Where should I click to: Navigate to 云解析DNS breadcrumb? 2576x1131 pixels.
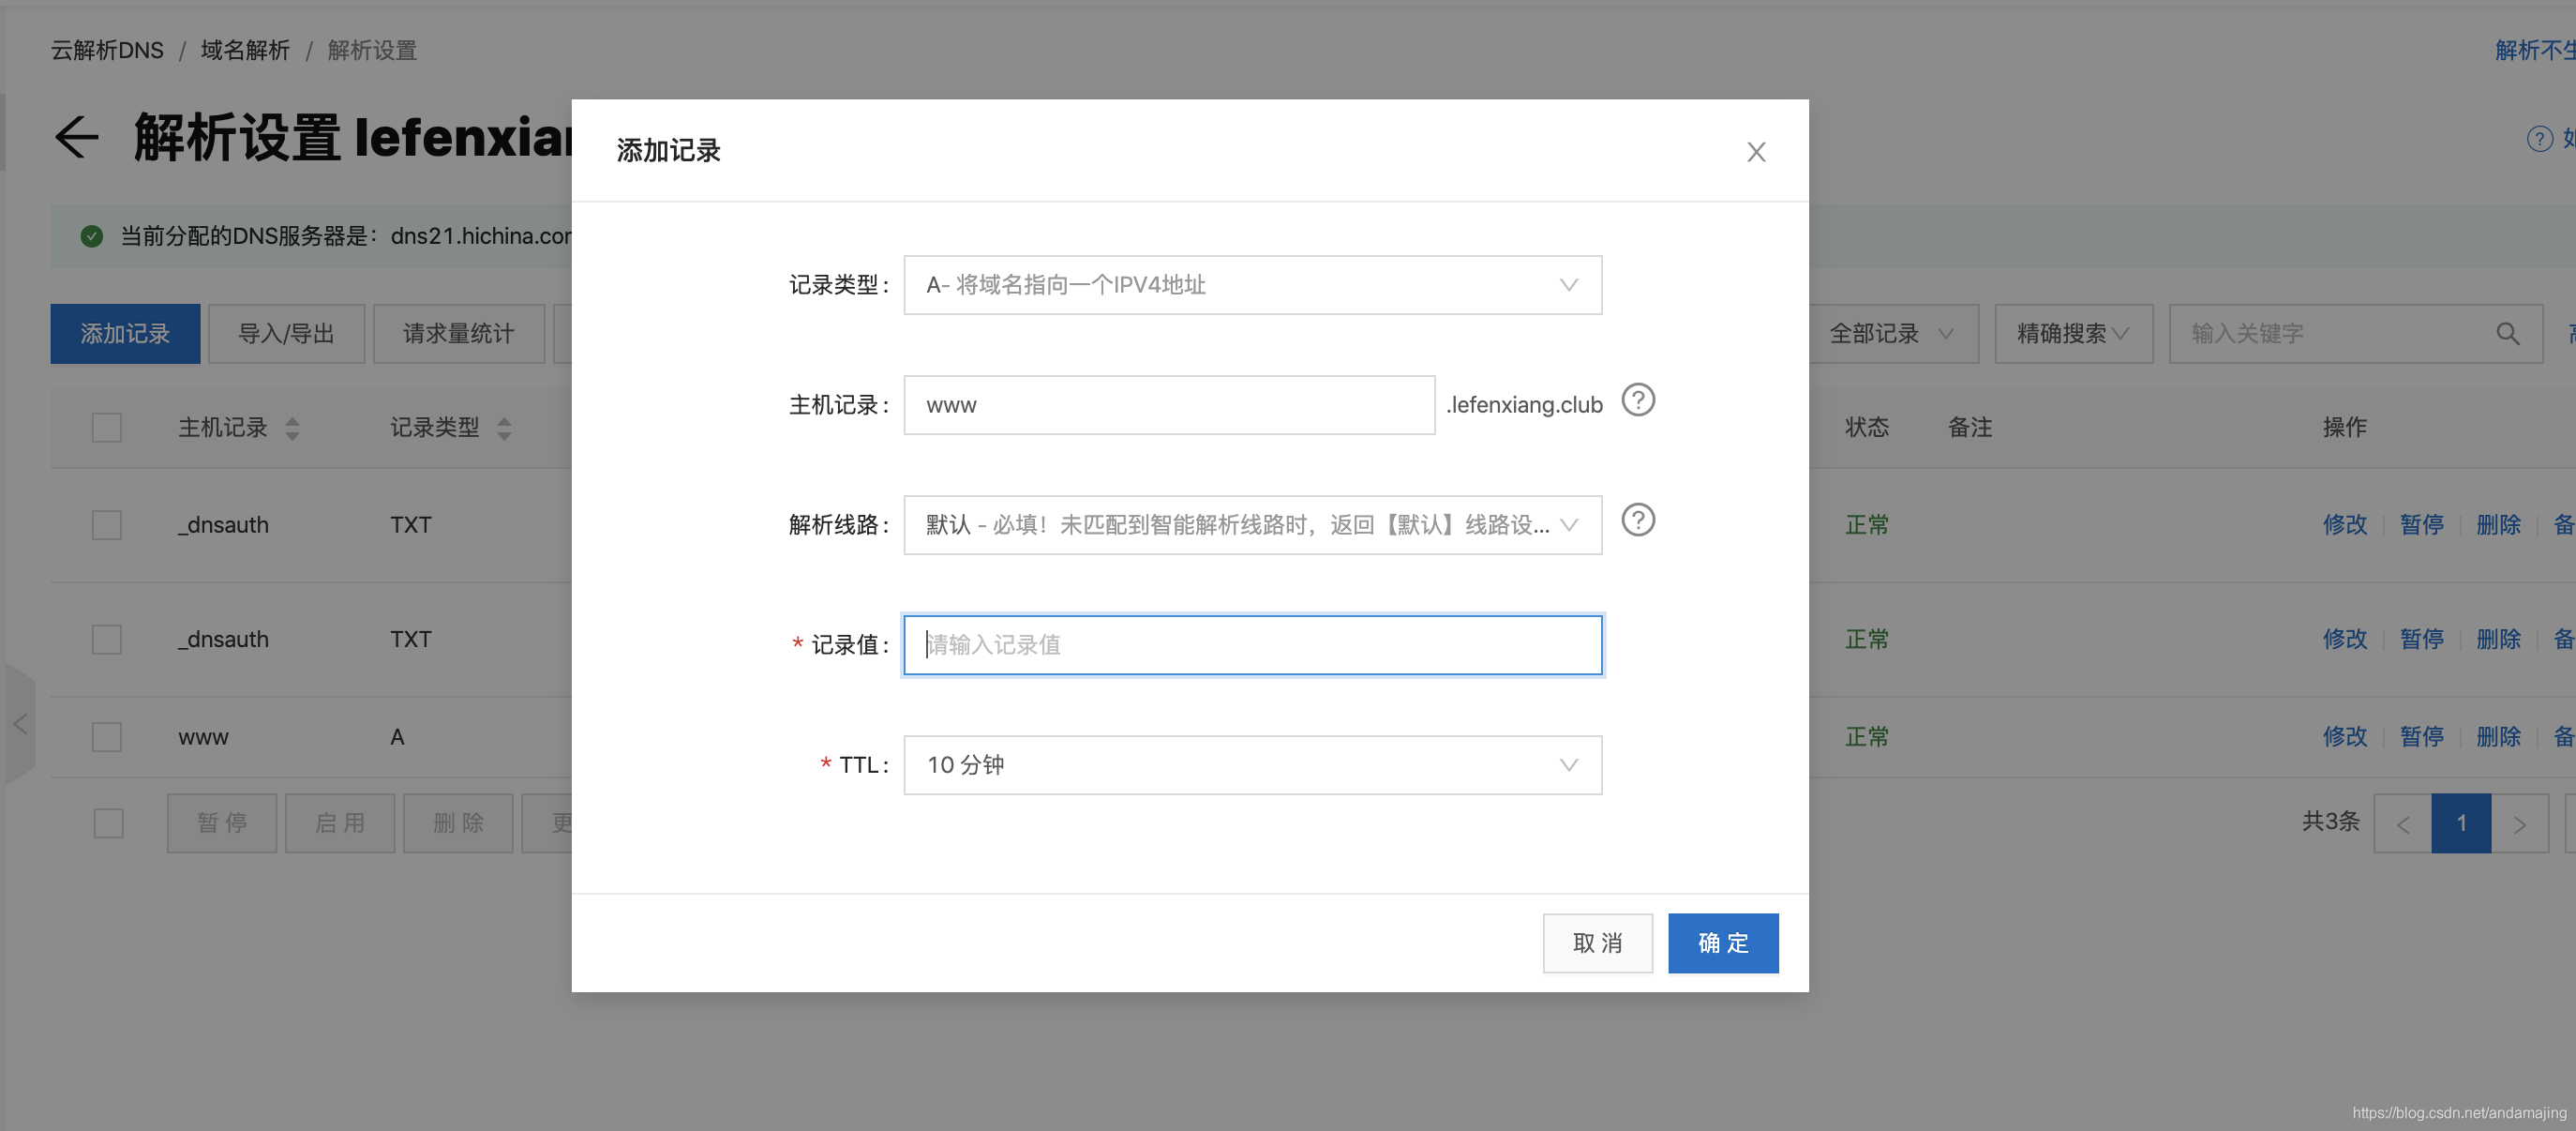click(x=106, y=49)
